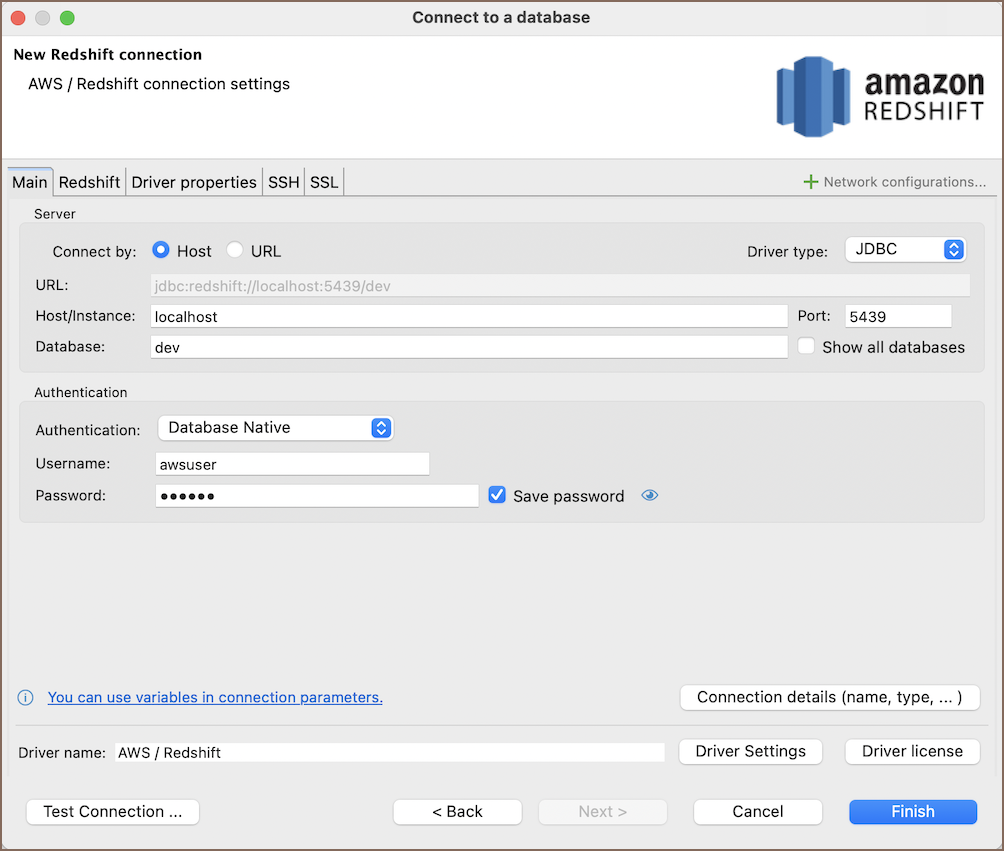The image size is (1004, 851).
Task: Click the Amazon Redshift logo
Action: coord(880,97)
